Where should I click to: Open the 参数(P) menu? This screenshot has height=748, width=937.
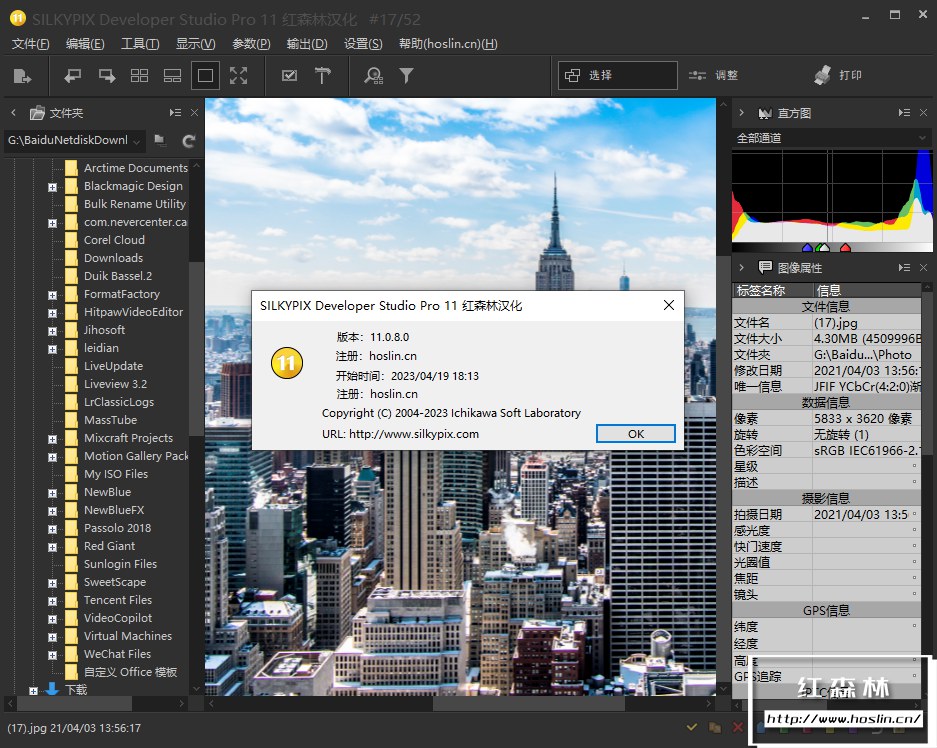pyautogui.click(x=251, y=44)
